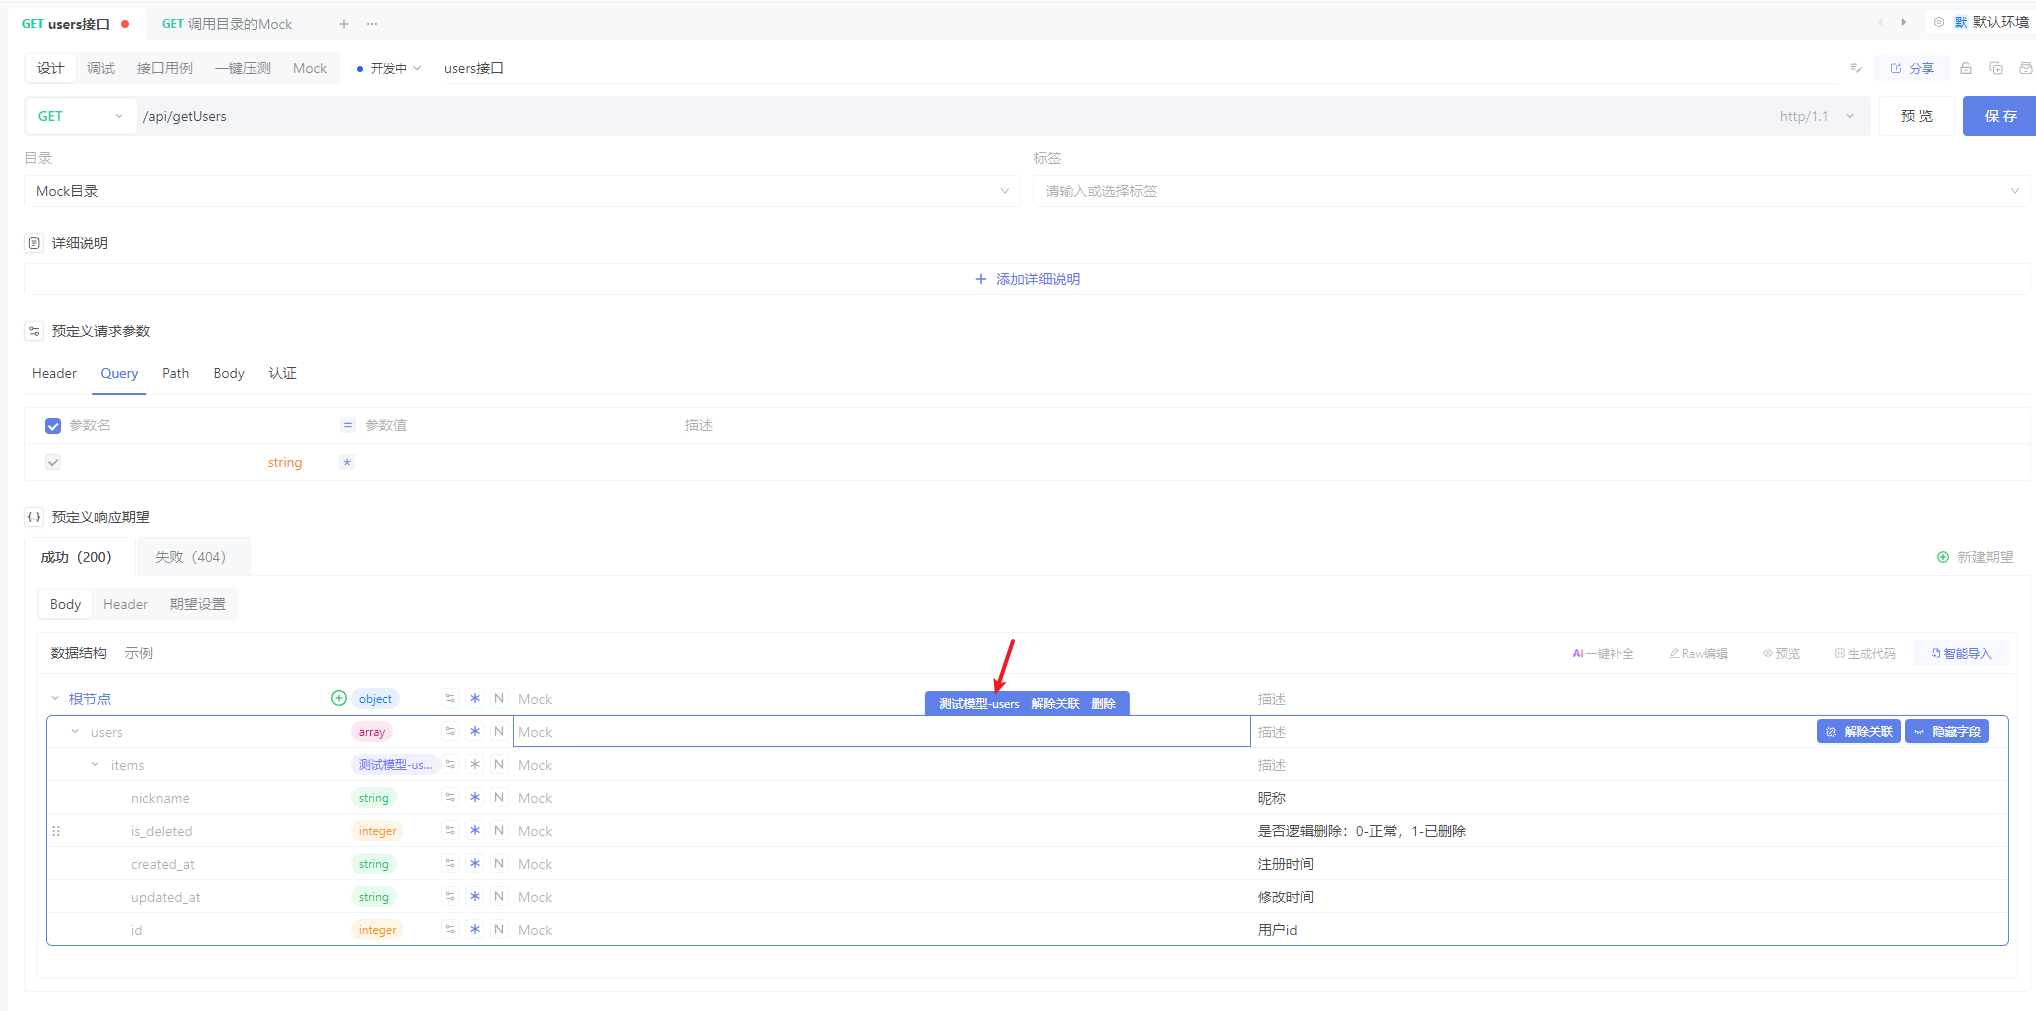Open the string type selector for query parameter

coord(284,462)
